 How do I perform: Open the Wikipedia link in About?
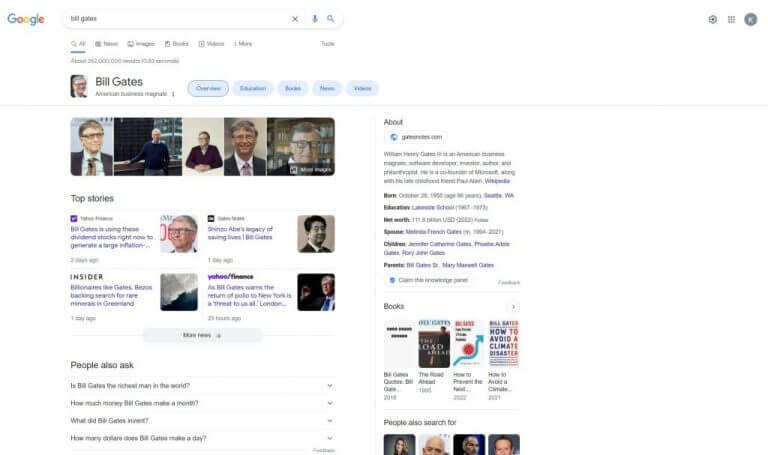[497, 181]
